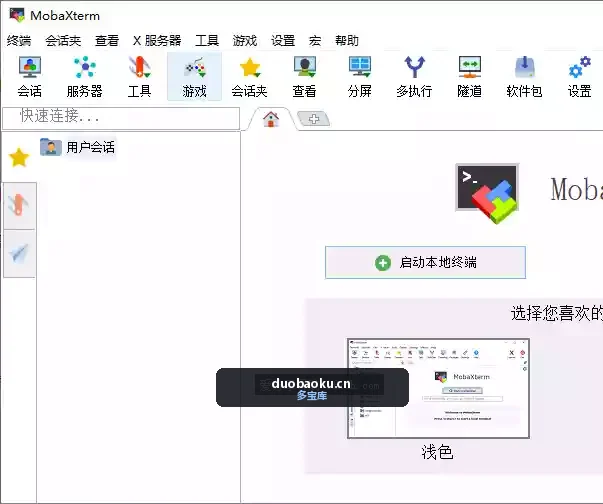Image resolution: width=603 pixels, height=504 pixels.
Task: Open the 多执行 (MultiExec) toolbar icon
Action: (x=414, y=77)
